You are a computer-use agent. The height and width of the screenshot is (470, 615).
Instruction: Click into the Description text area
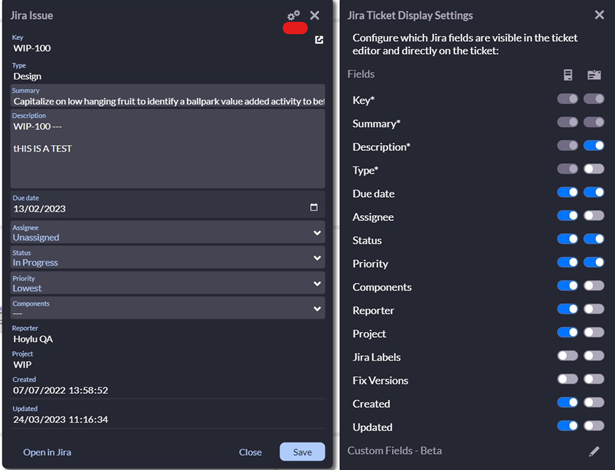[x=167, y=149]
